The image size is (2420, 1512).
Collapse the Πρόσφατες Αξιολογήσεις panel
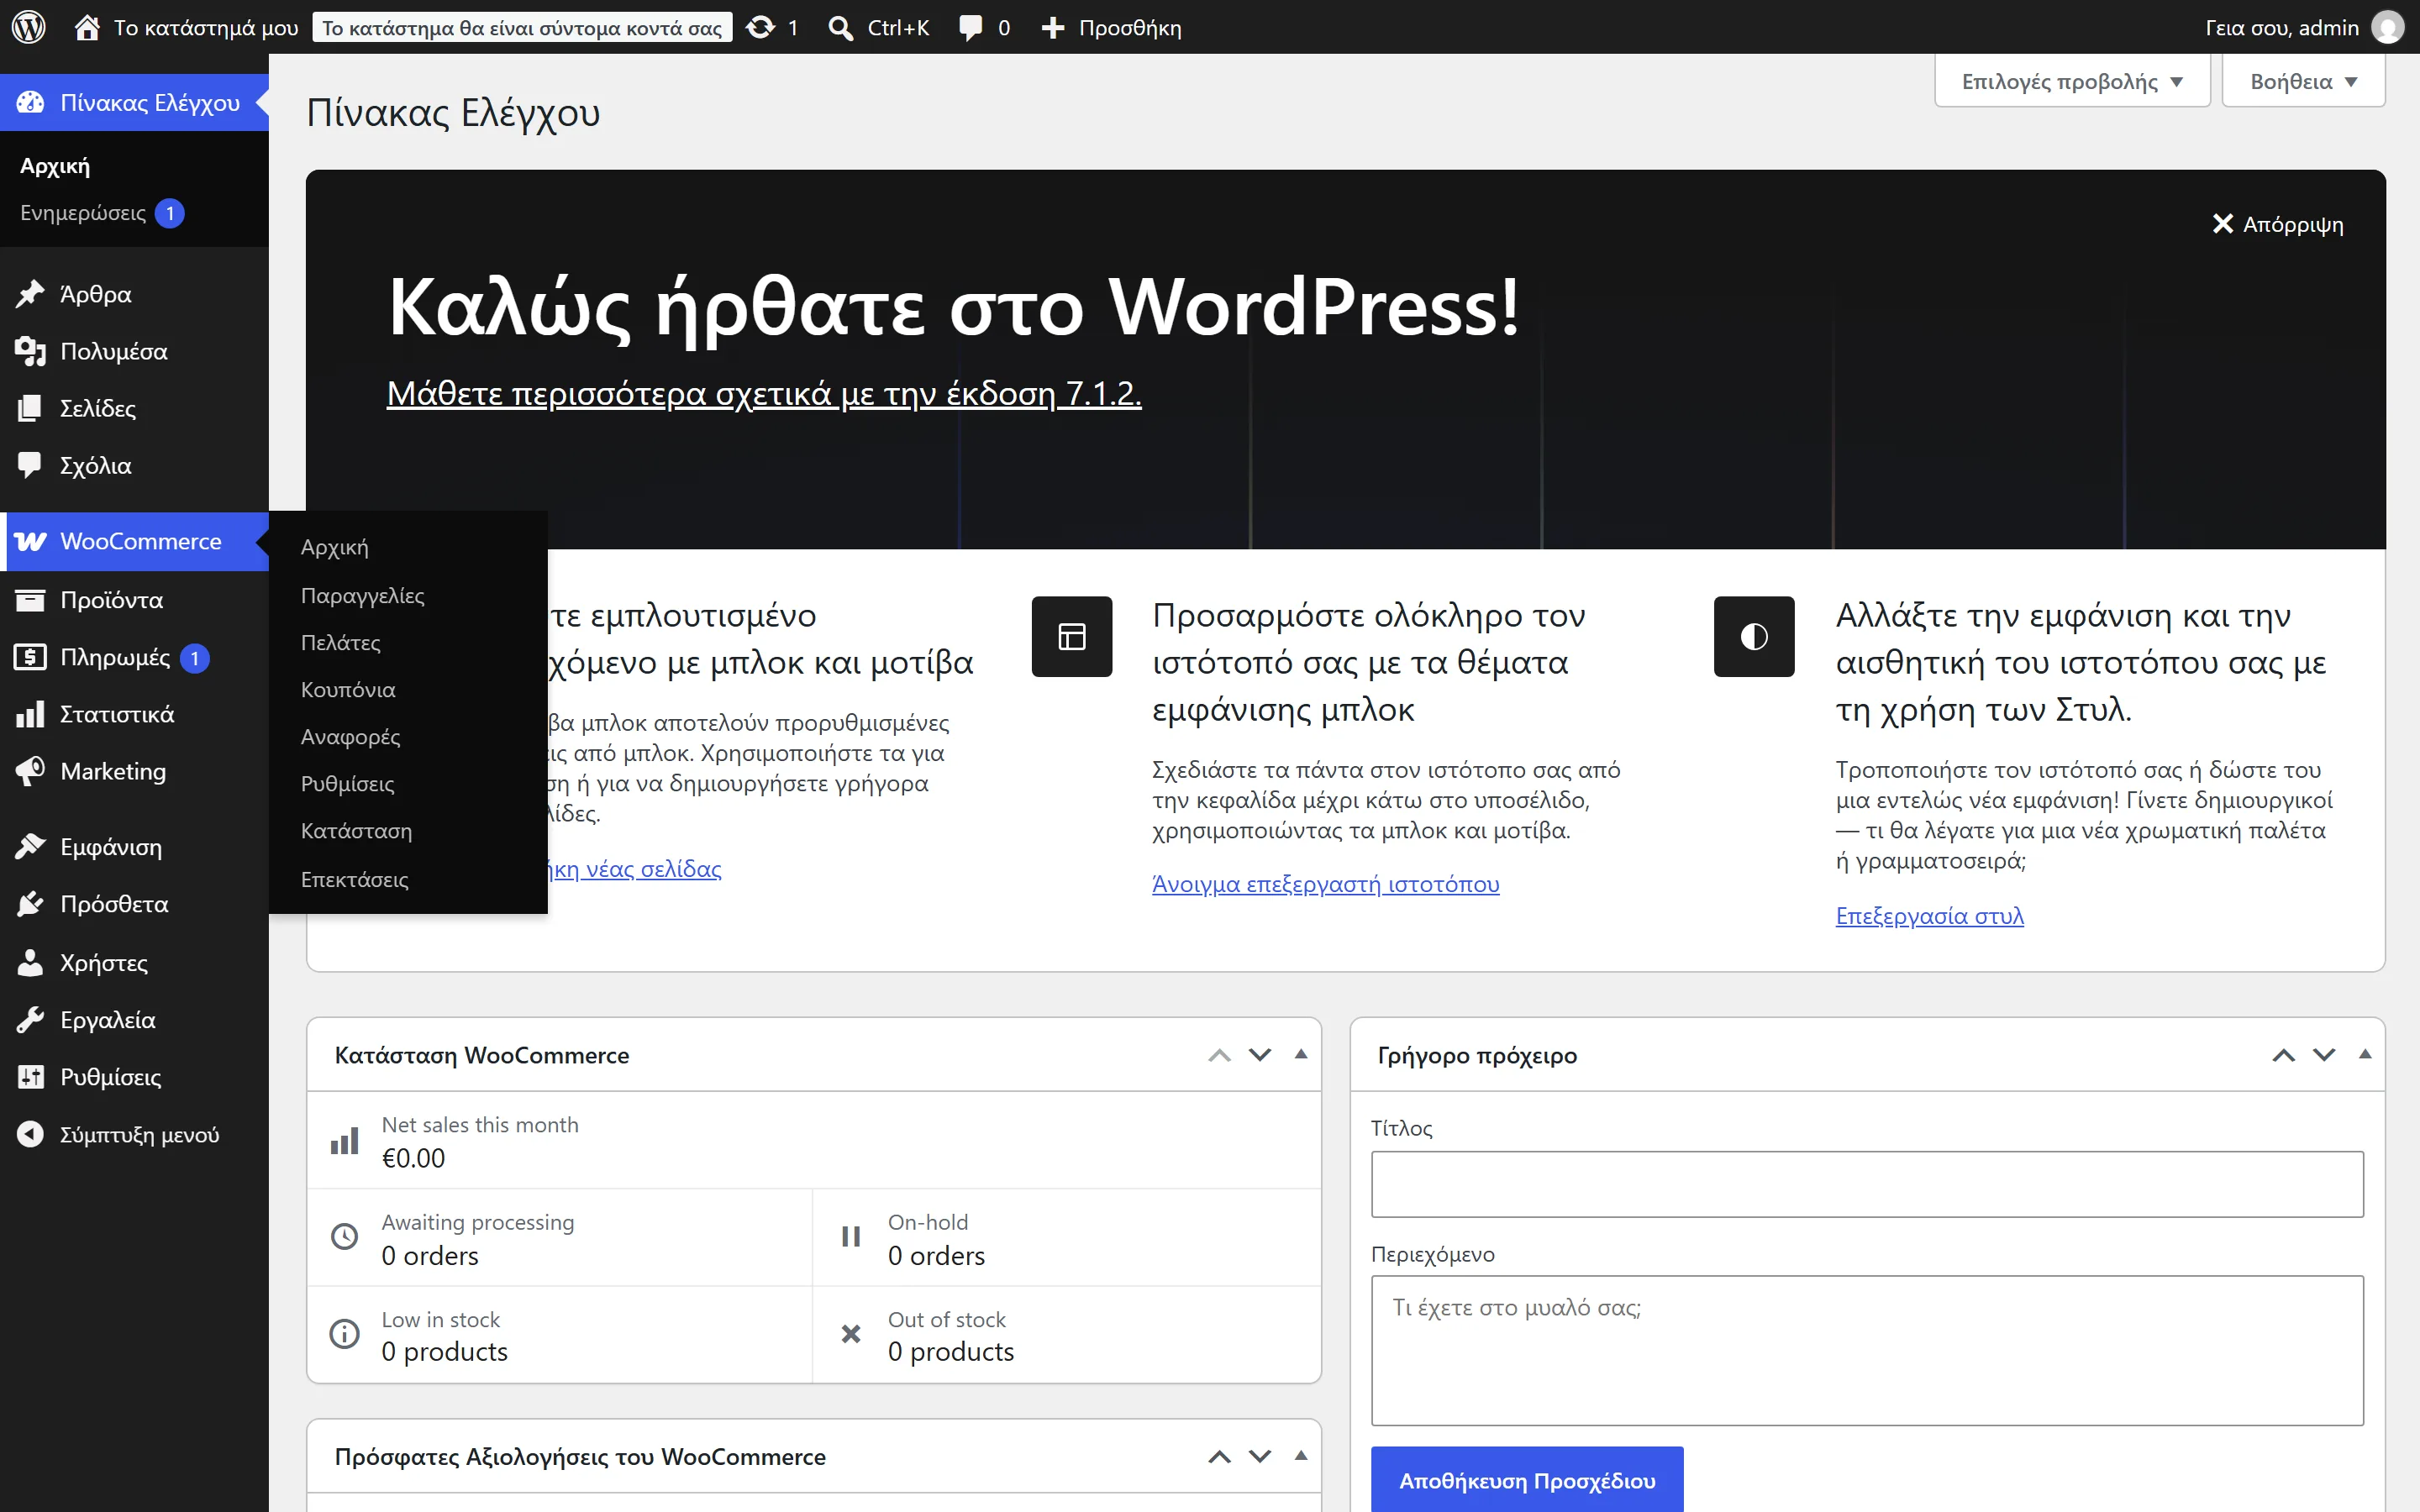tap(1301, 1456)
